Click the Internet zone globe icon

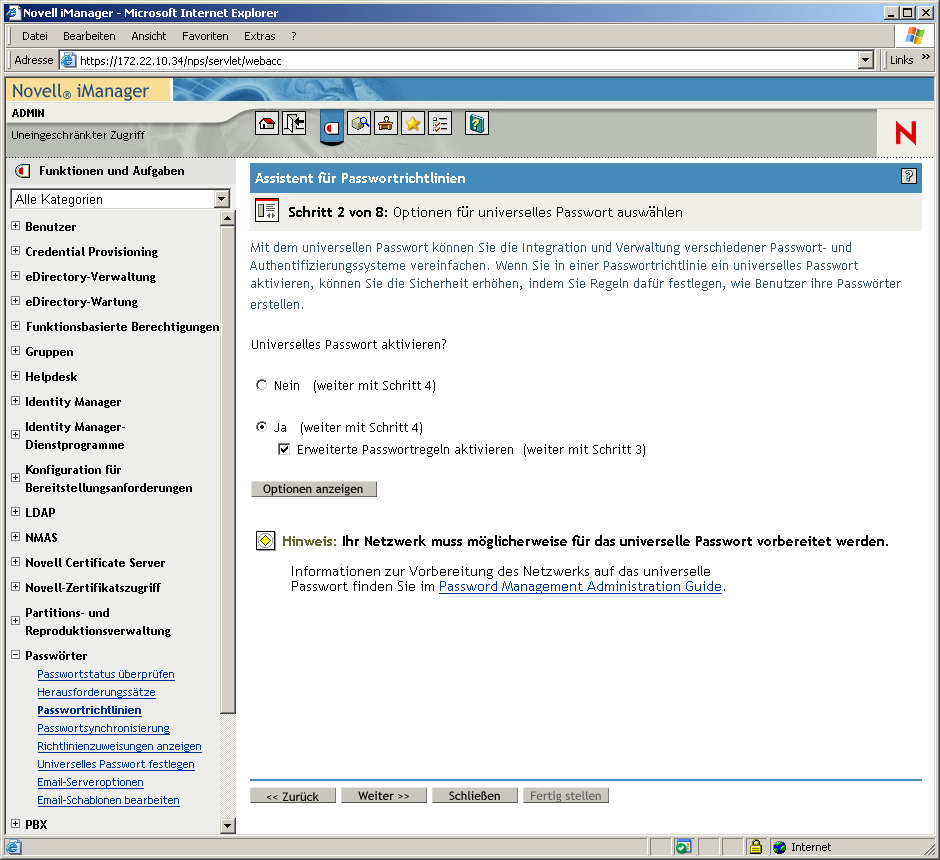coord(779,847)
